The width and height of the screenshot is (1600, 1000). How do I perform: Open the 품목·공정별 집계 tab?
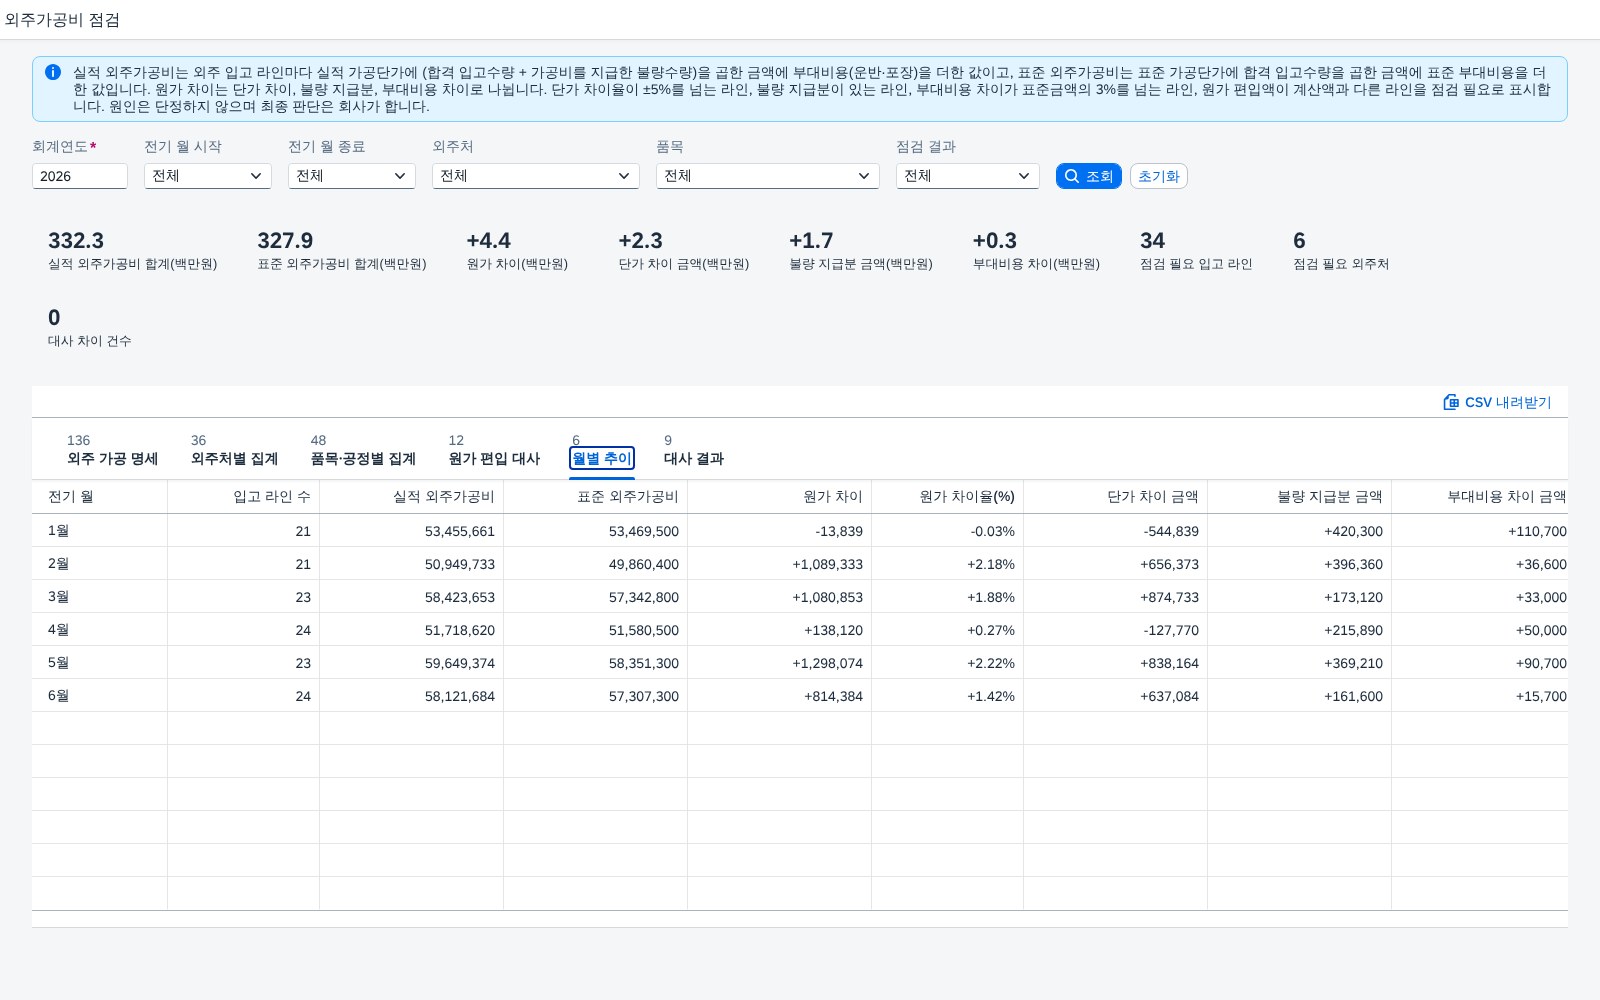(363, 450)
